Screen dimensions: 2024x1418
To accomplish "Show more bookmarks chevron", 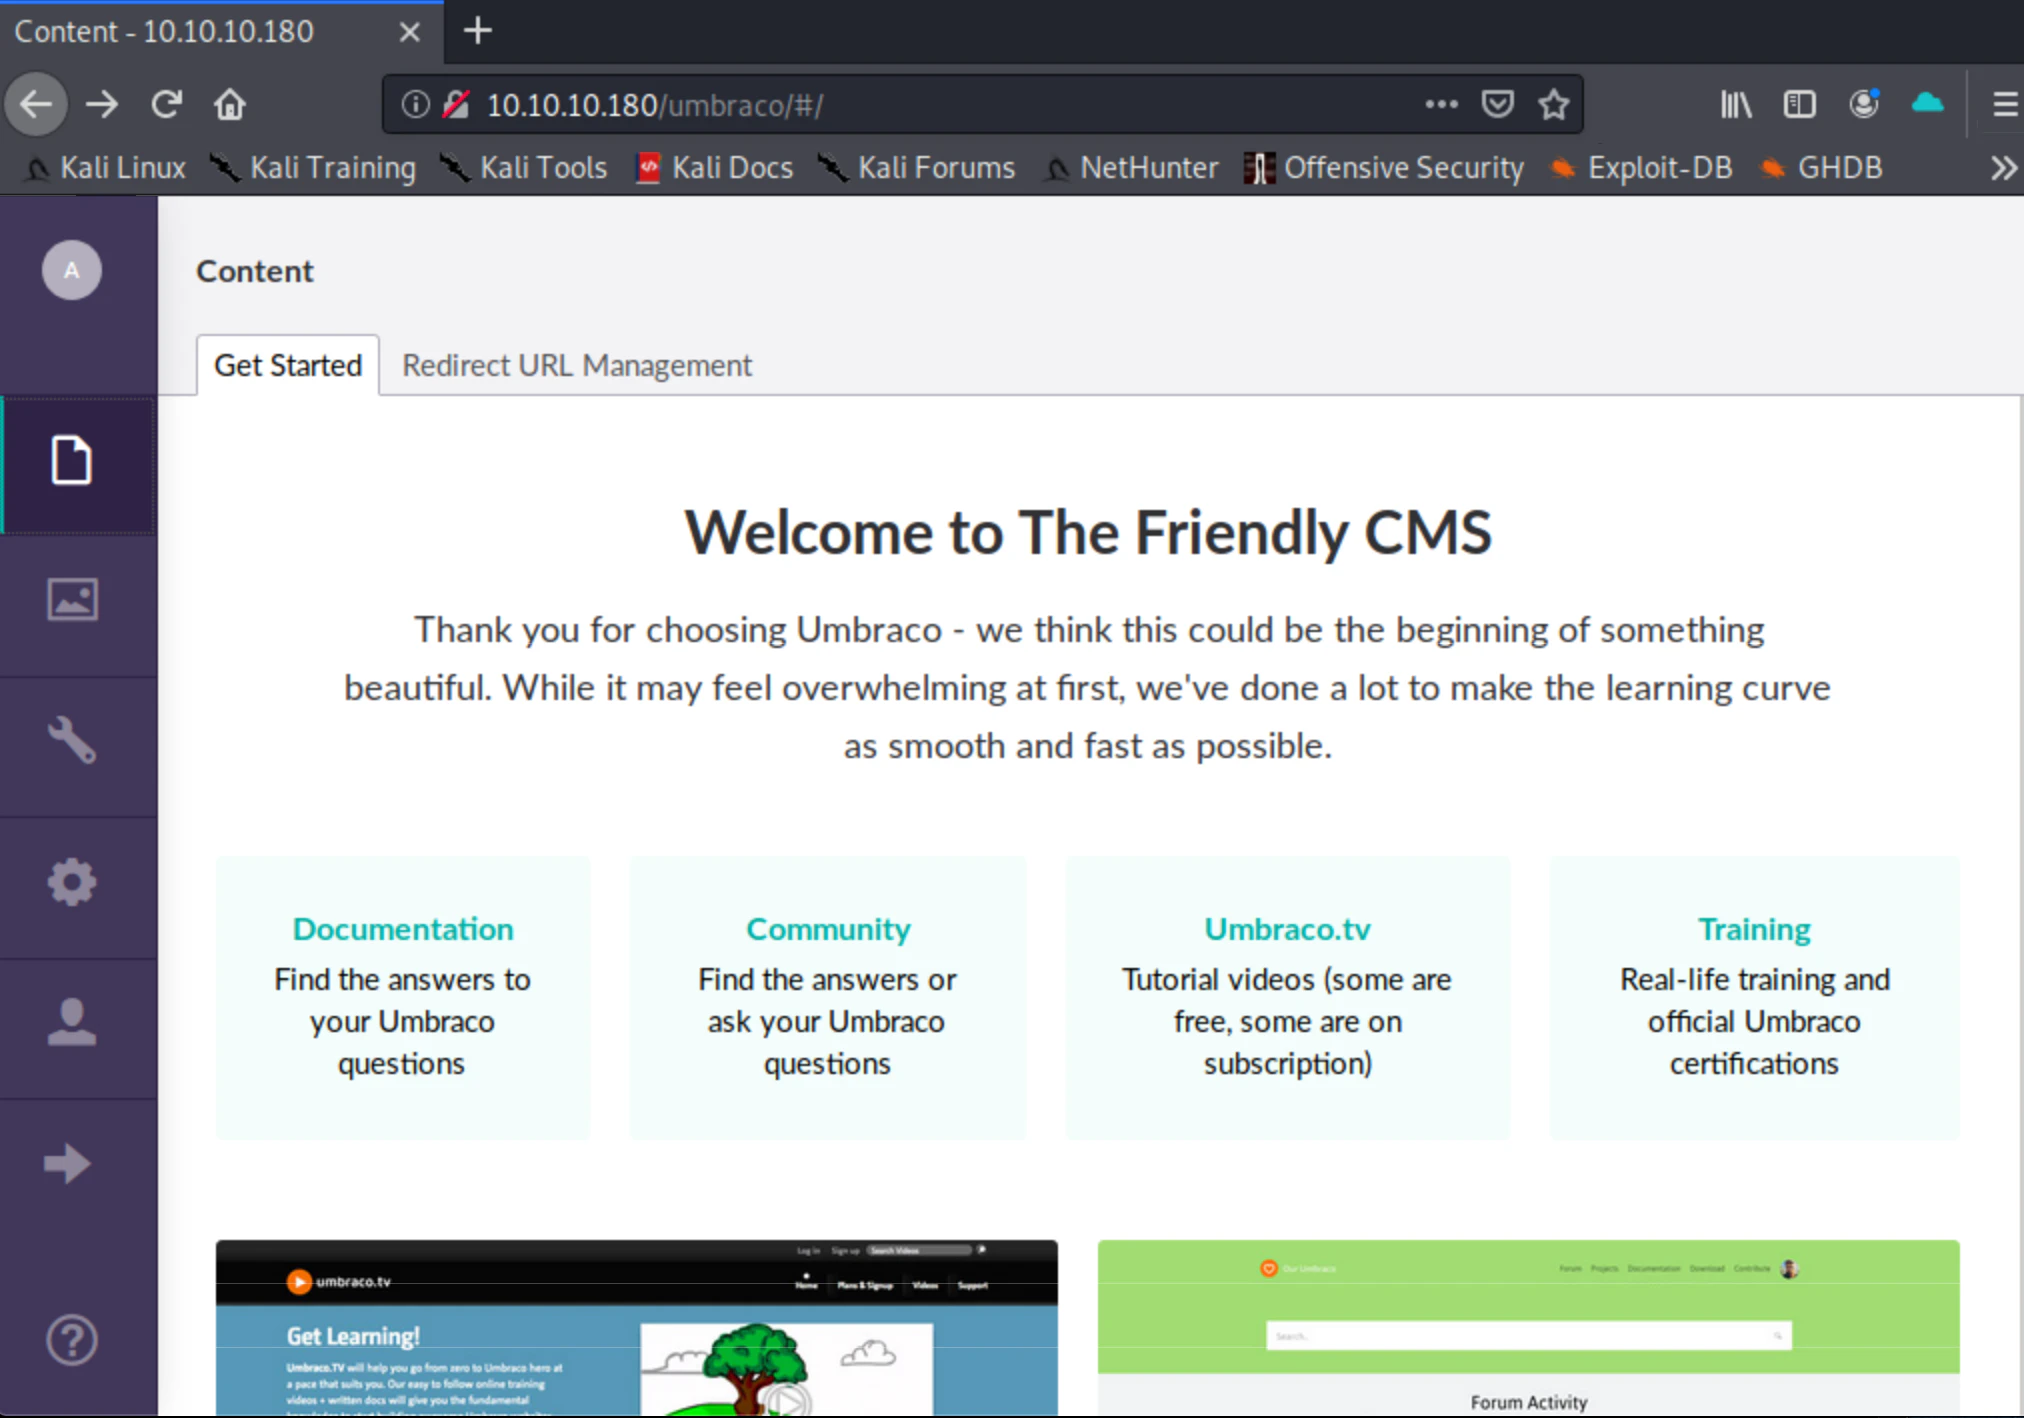I will (2002, 168).
